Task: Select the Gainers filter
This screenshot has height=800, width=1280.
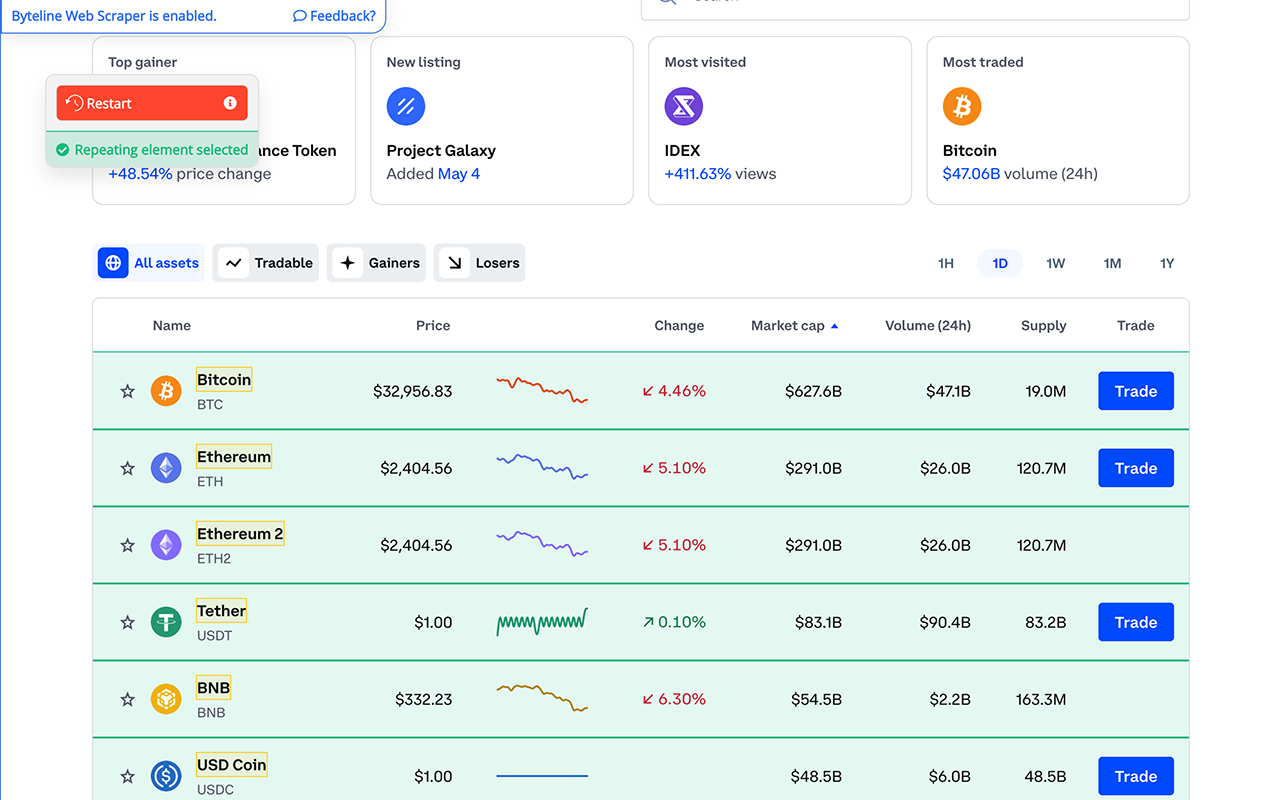Action: click(x=376, y=263)
